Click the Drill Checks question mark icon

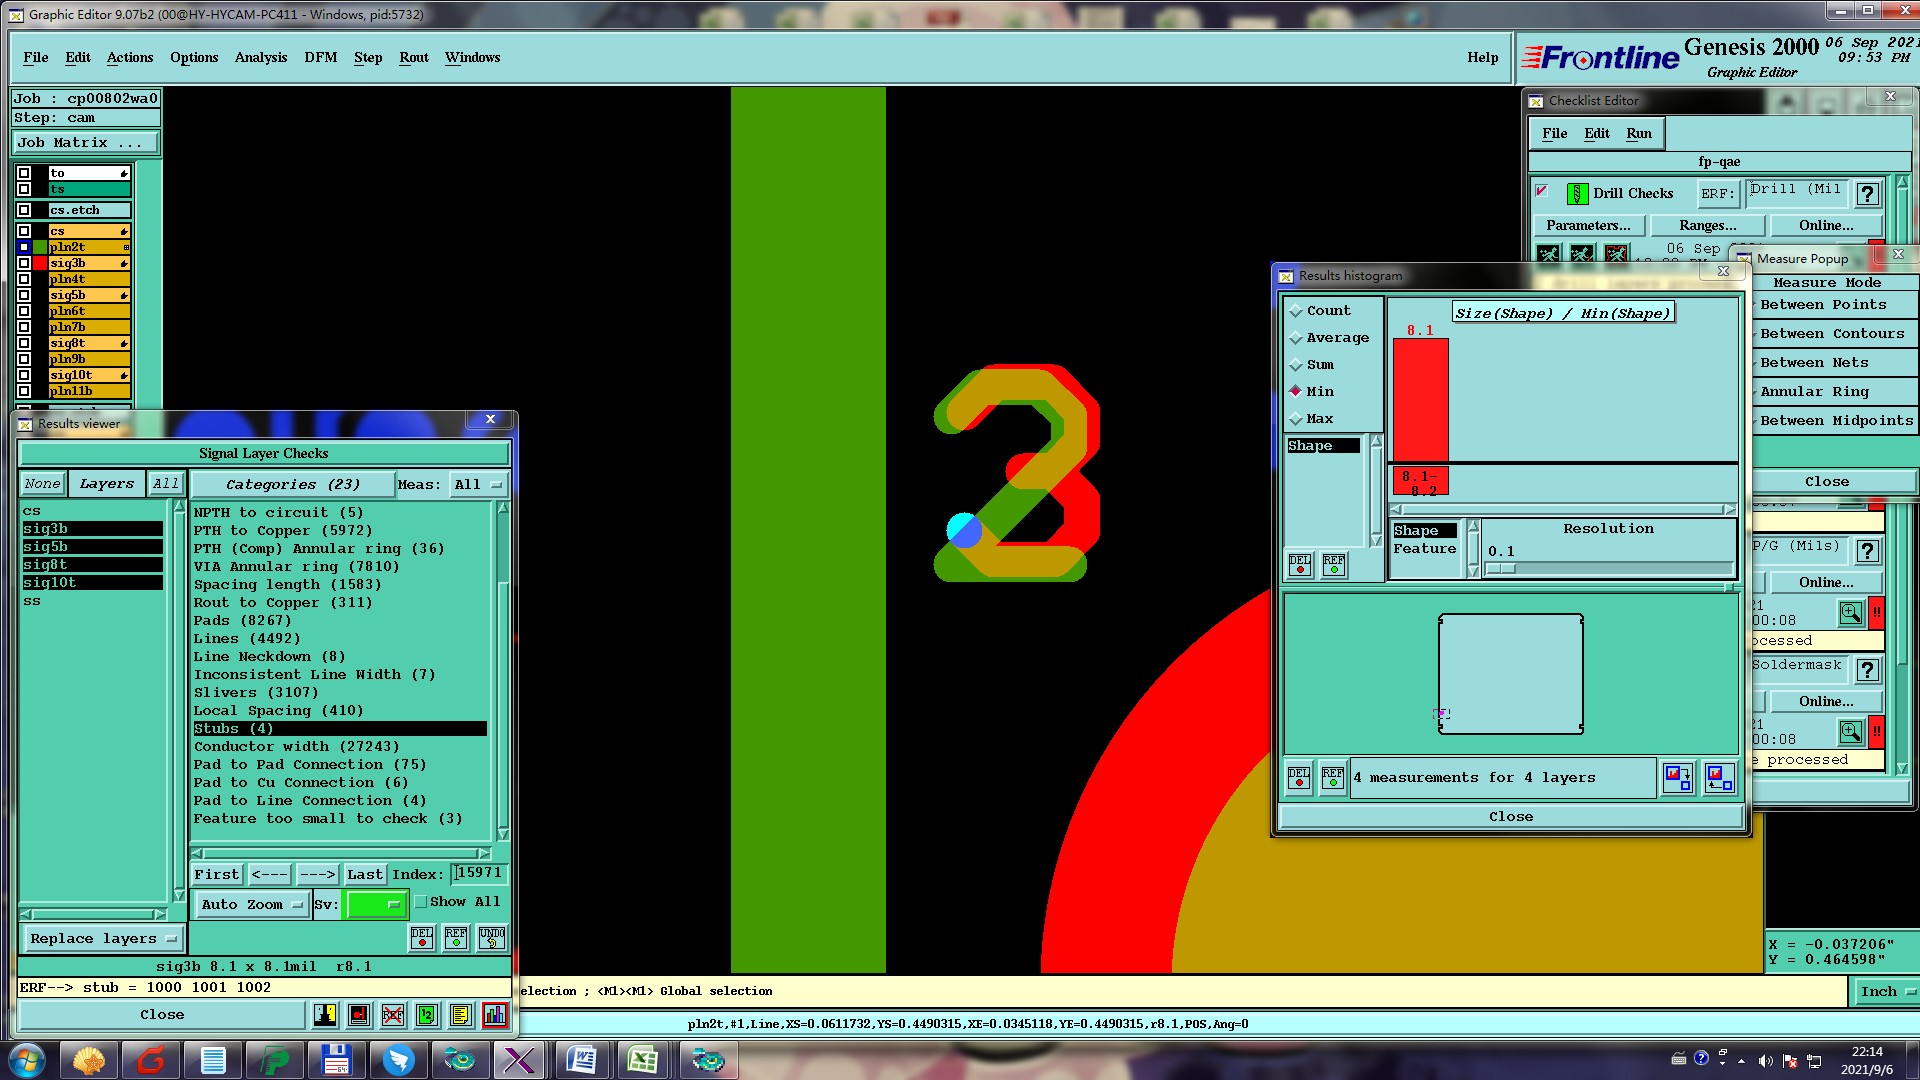click(1866, 194)
